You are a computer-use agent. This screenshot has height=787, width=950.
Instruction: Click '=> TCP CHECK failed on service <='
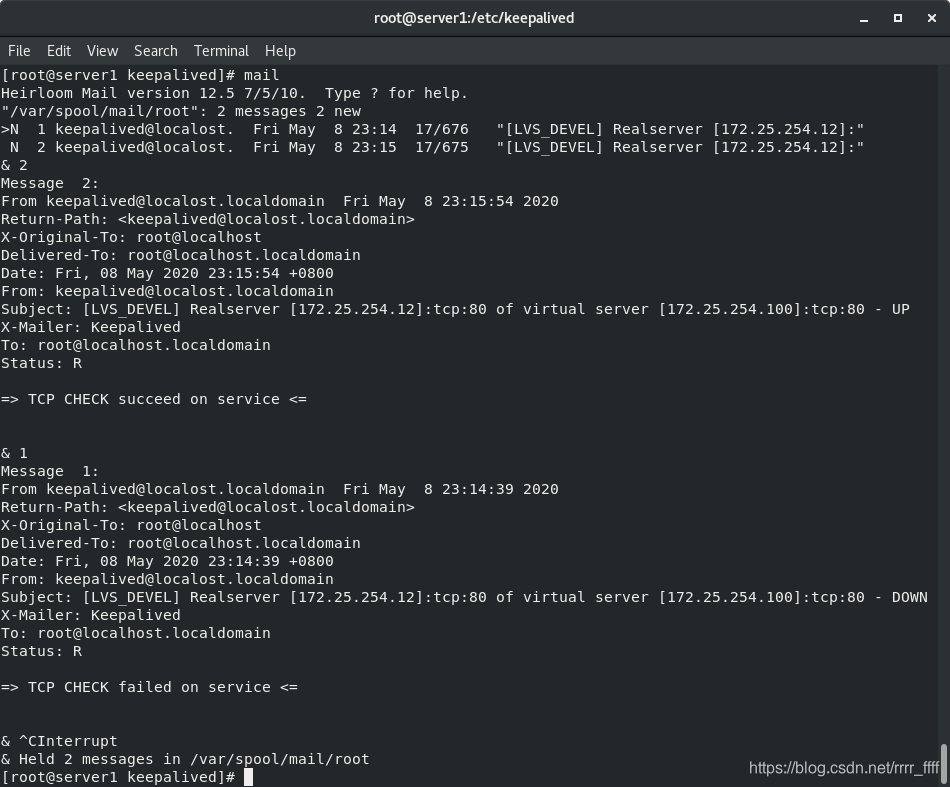click(x=149, y=688)
